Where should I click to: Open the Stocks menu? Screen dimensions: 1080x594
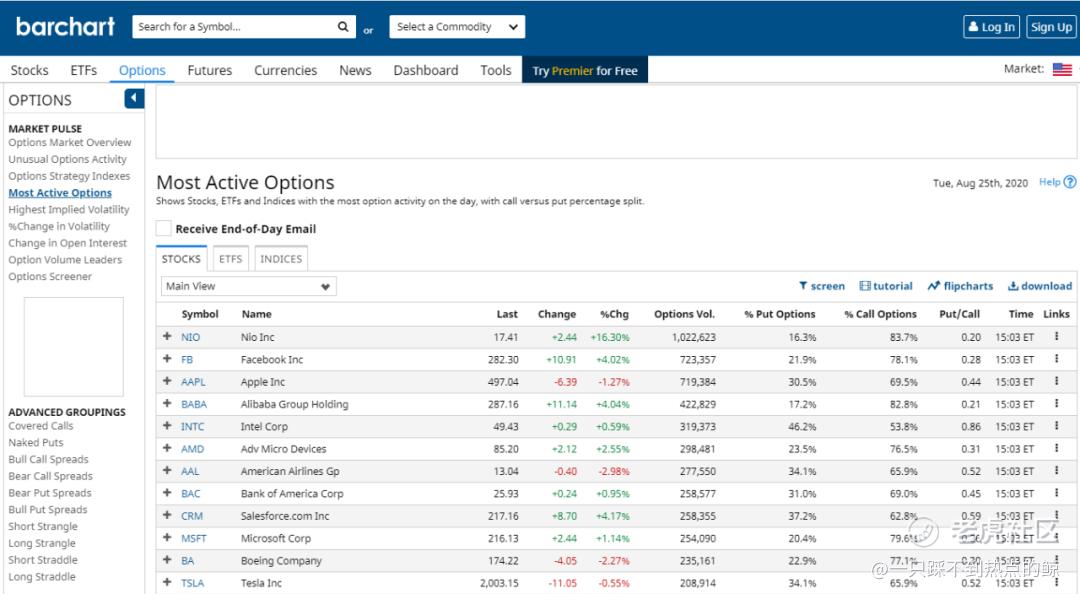pyautogui.click(x=30, y=70)
